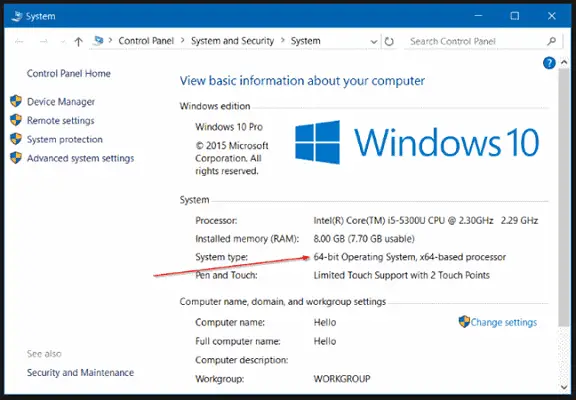The width and height of the screenshot is (576, 400).
Task: Open Device Manager
Action: pos(61,102)
